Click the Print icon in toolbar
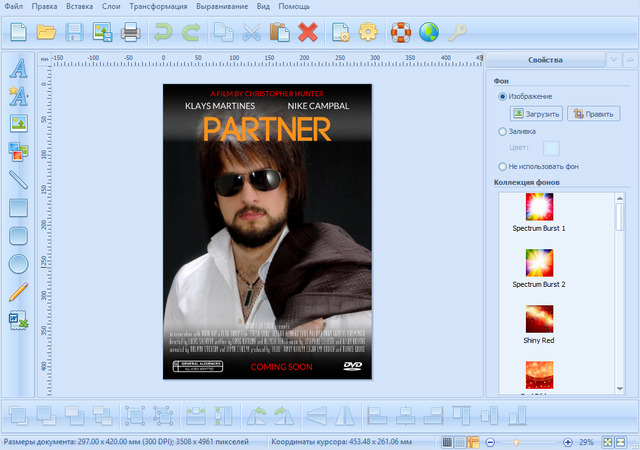Image resolution: width=640 pixels, height=450 pixels. [x=130, y=32]
